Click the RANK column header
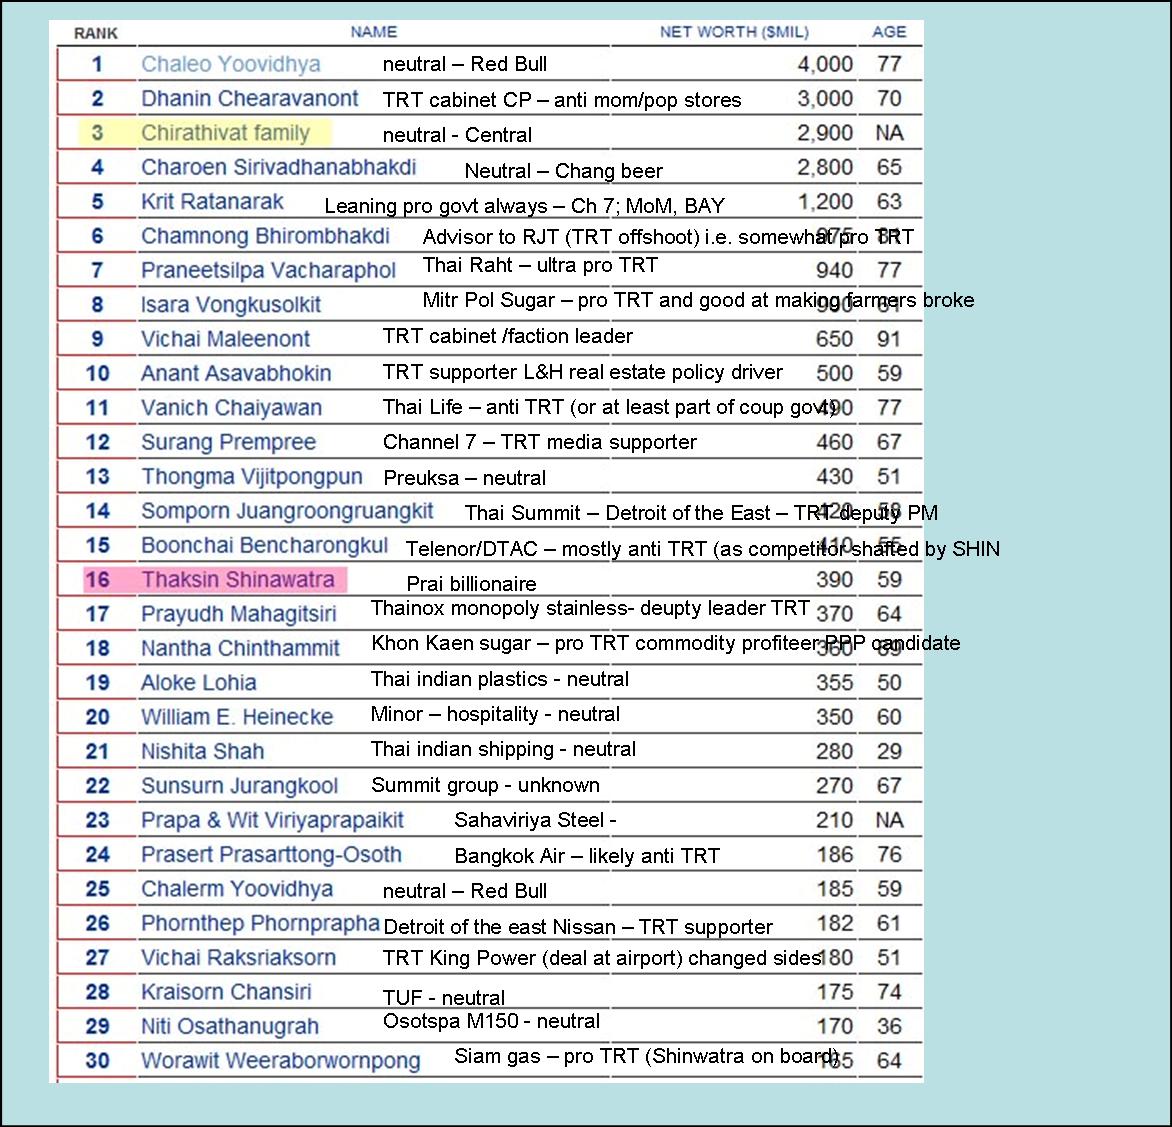Image resolution: width=1172 pixels, height=1127 pixels. click(x=96, y=33)
